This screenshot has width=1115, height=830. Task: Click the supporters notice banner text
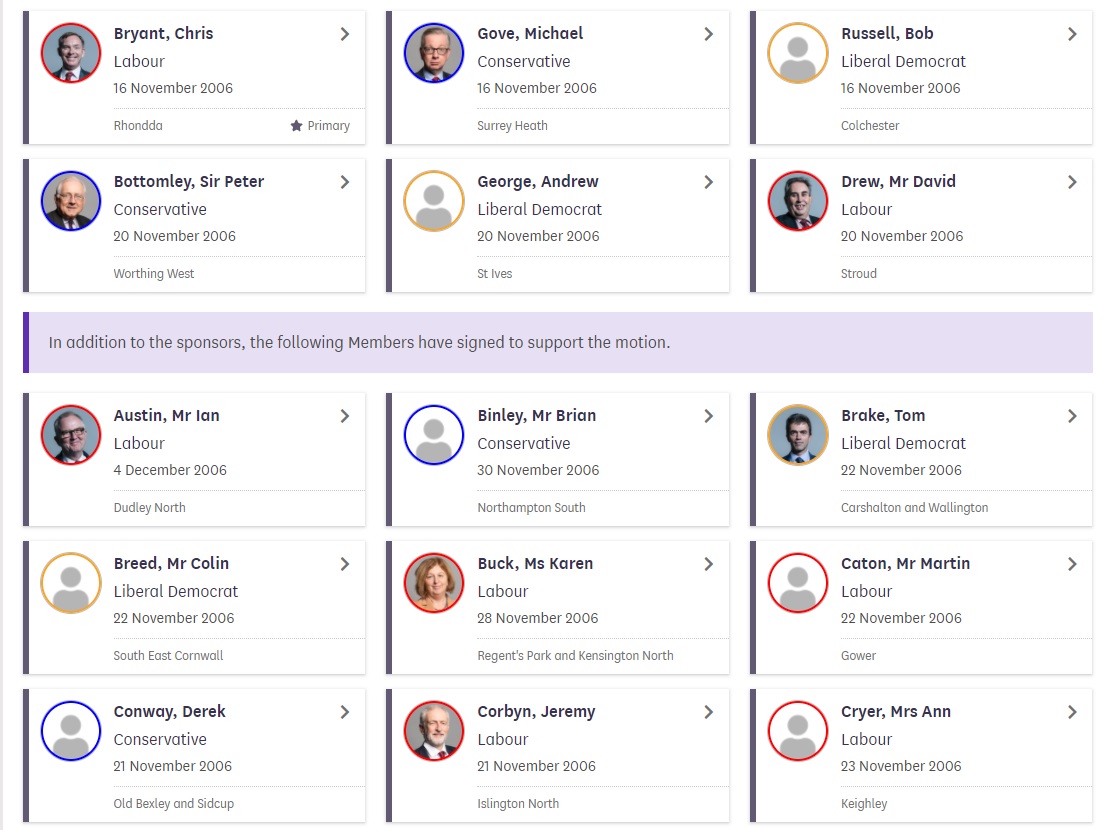click(359, 343)
